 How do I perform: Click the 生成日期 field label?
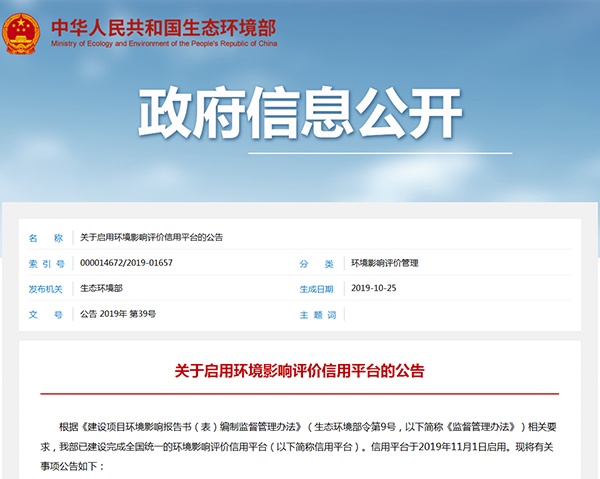(316, 289)
